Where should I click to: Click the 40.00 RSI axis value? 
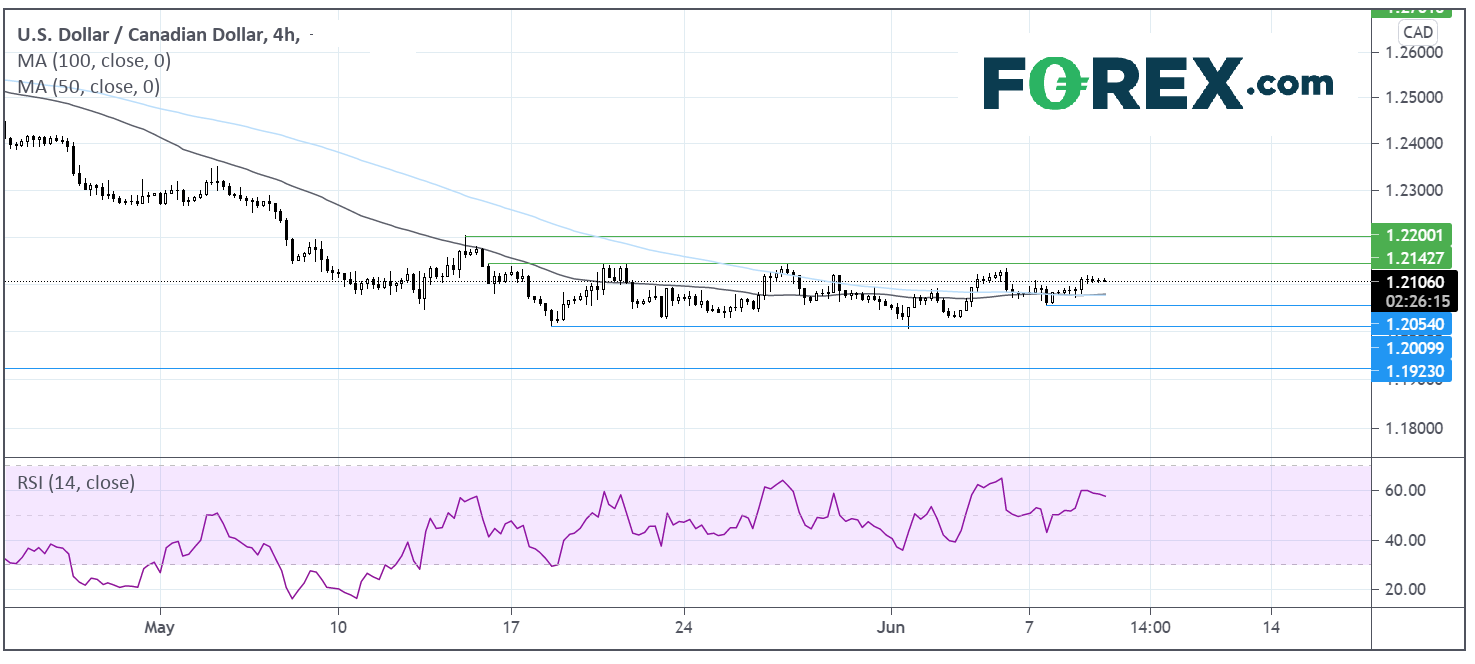coord(1404,540)
